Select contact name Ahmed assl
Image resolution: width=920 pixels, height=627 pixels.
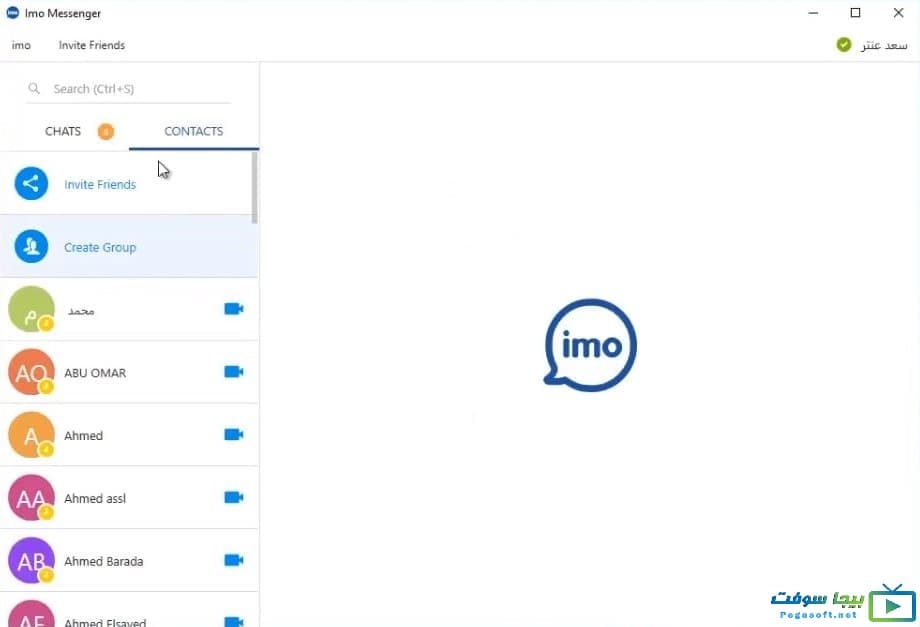pos(95,499)
